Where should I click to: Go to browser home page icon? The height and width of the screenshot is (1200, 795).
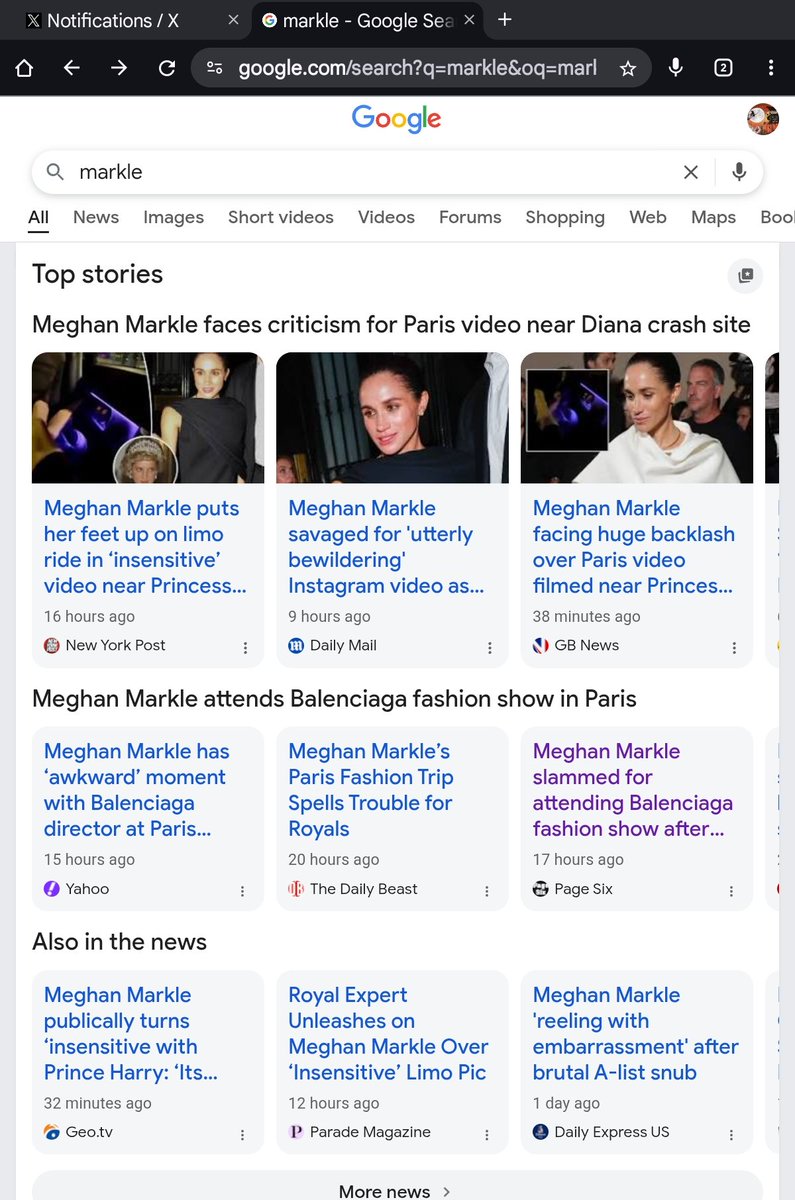[x=24, y=68]
